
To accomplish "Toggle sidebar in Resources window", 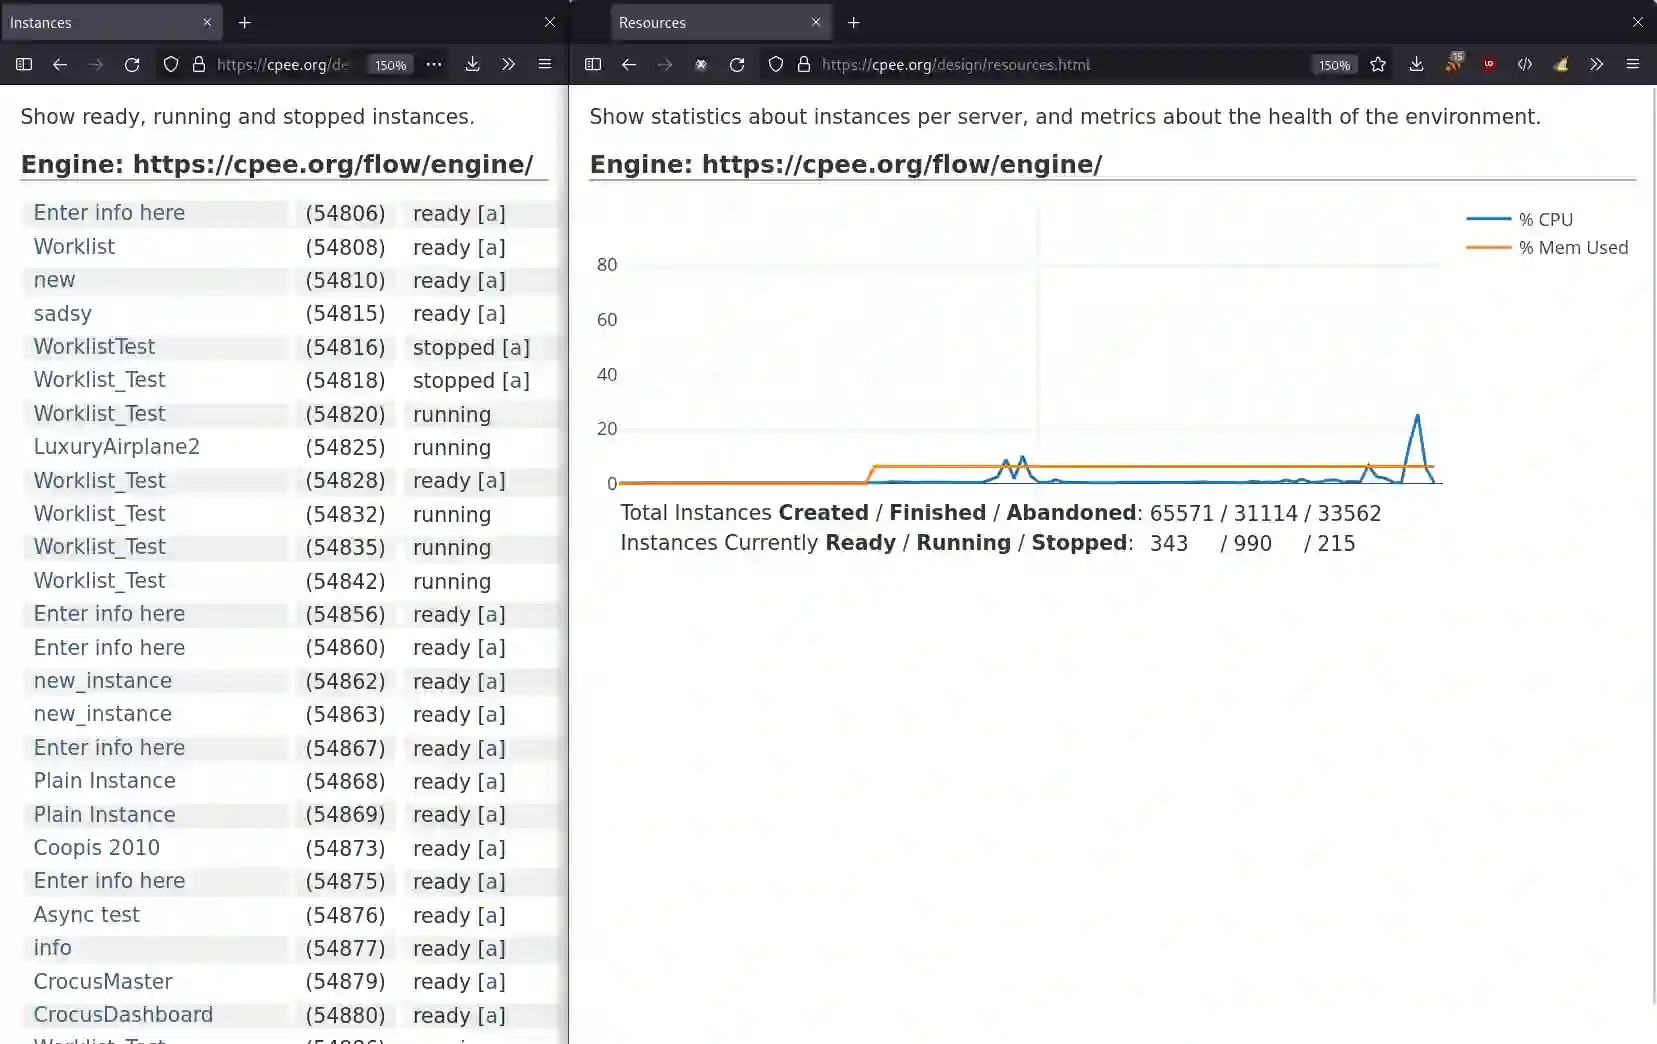I will [x=593, y=64].
